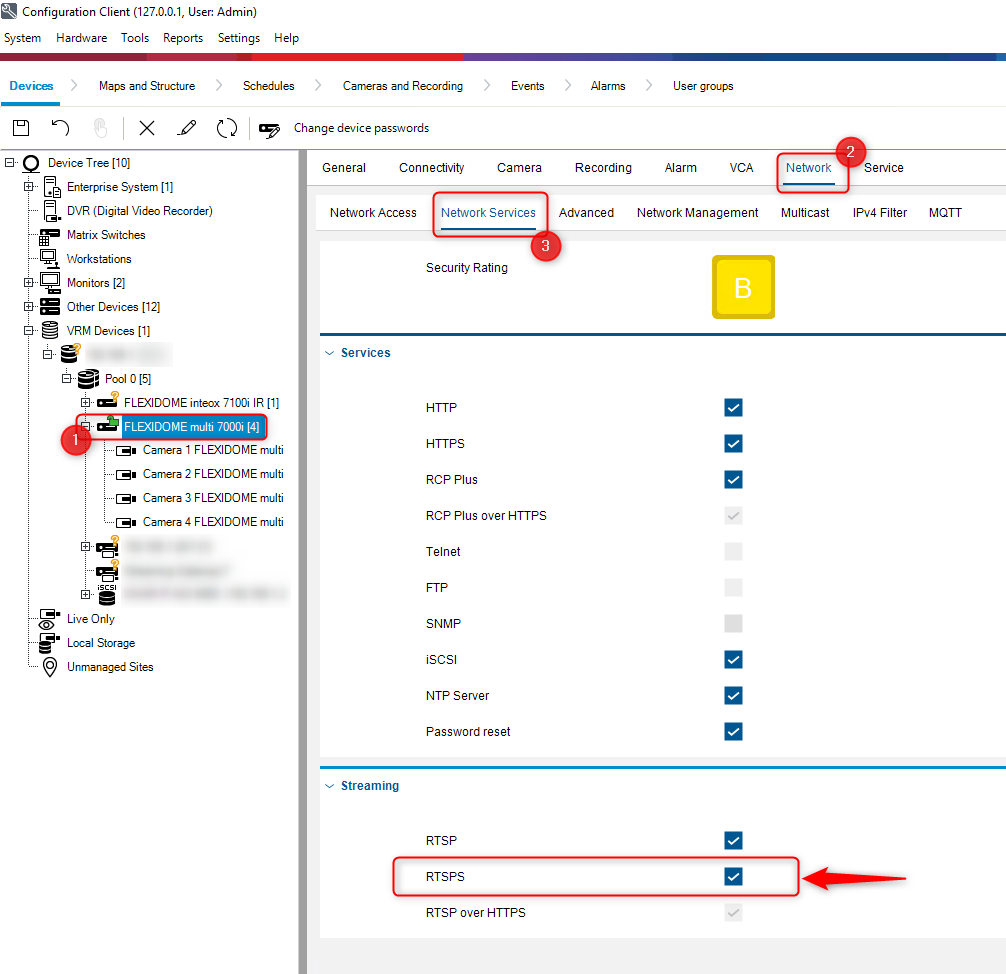Go to the User groups section
The image size is (1006, 974).
(x=703, y=86)
